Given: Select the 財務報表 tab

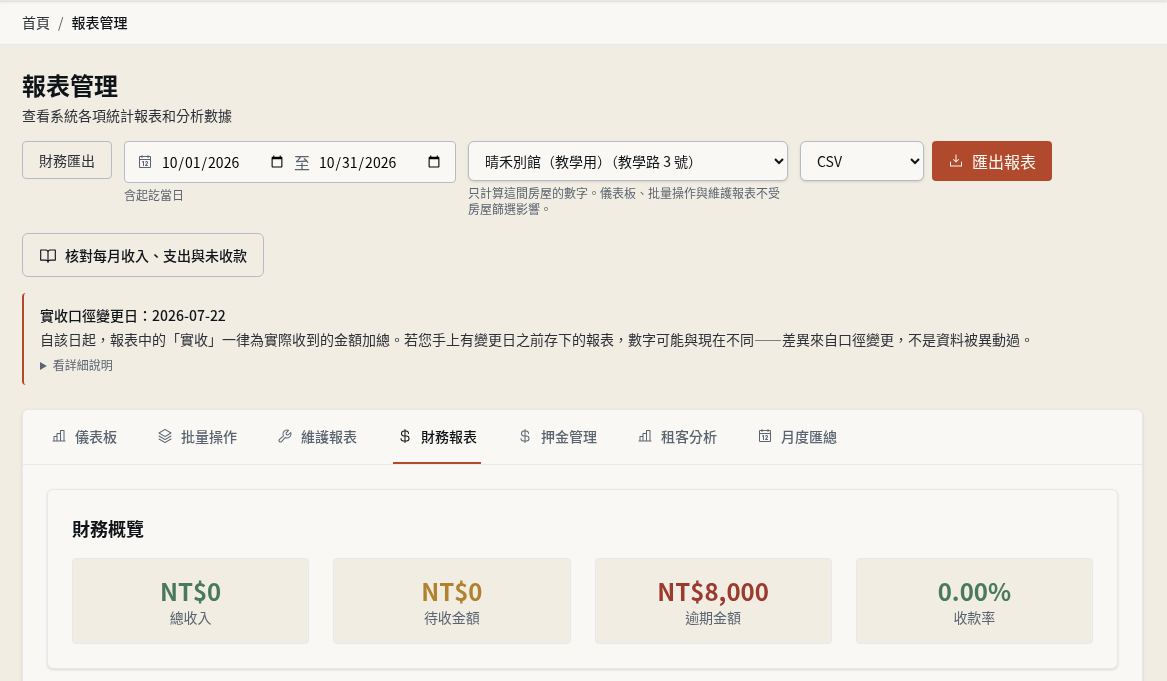Looking at the screenshot, I should pyautogui.click(x=437, y=438).
